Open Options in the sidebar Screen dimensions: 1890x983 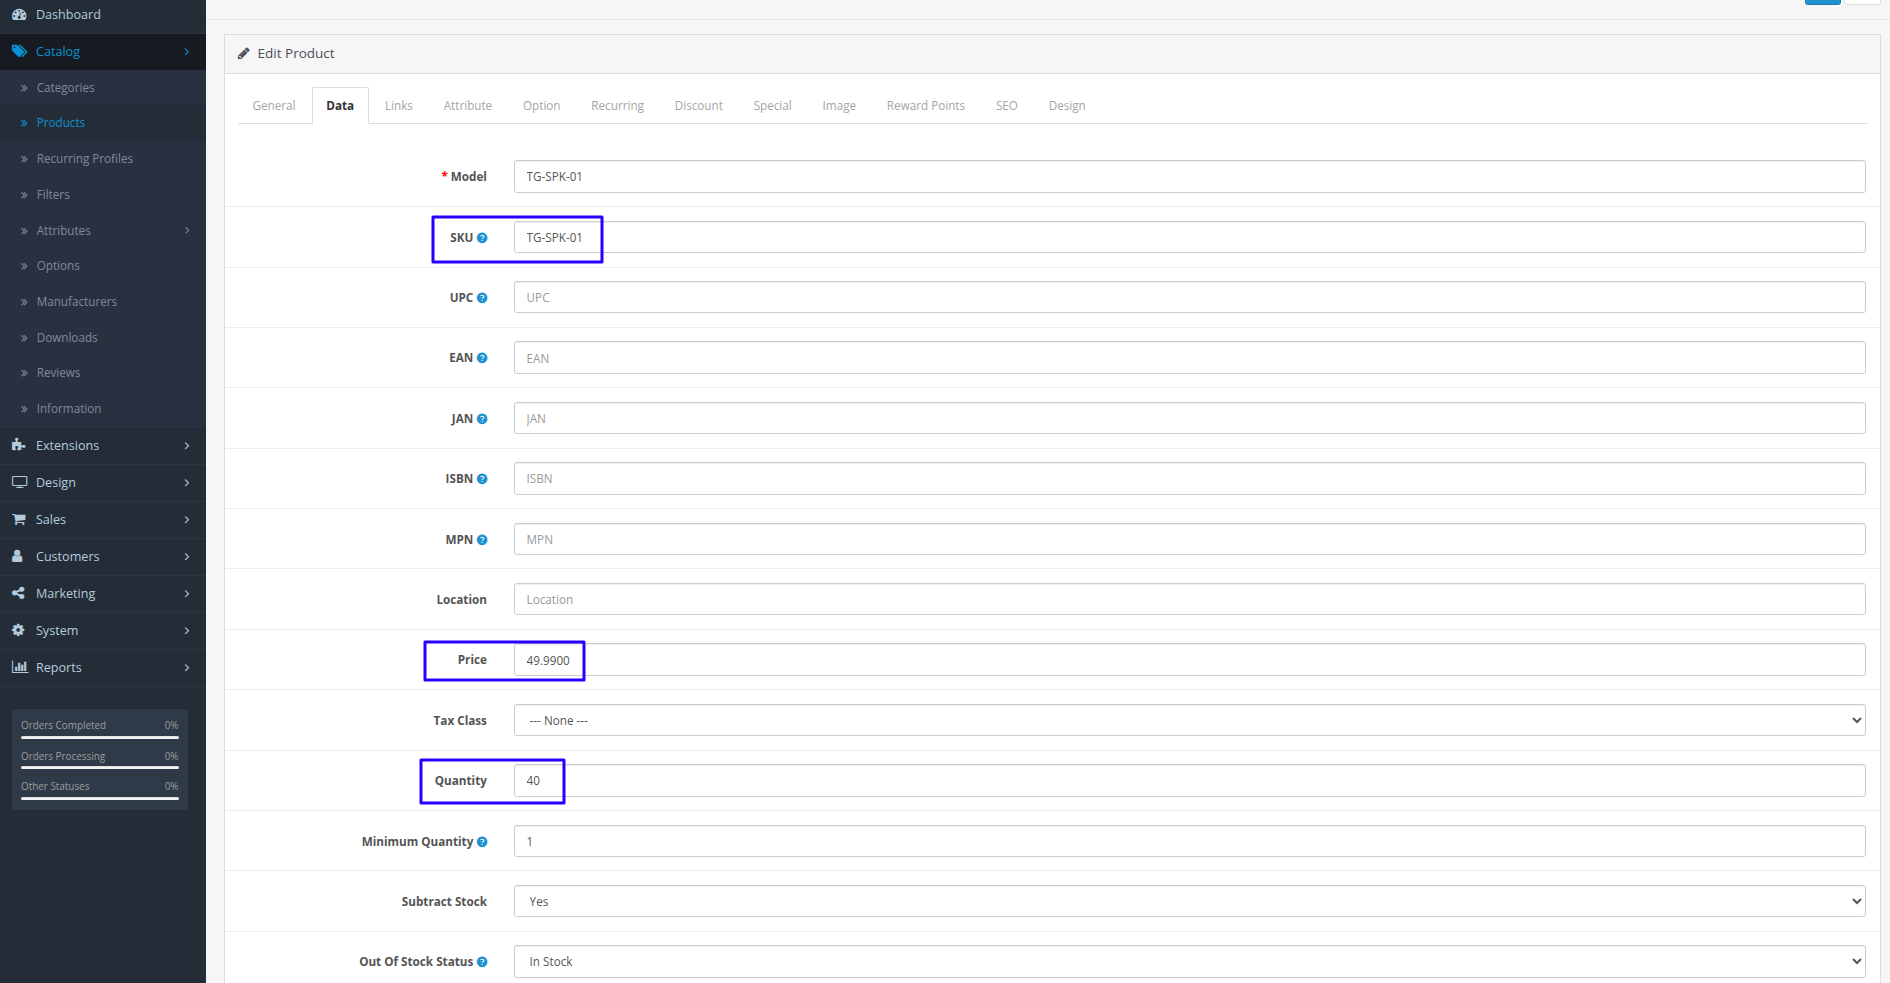58,266
